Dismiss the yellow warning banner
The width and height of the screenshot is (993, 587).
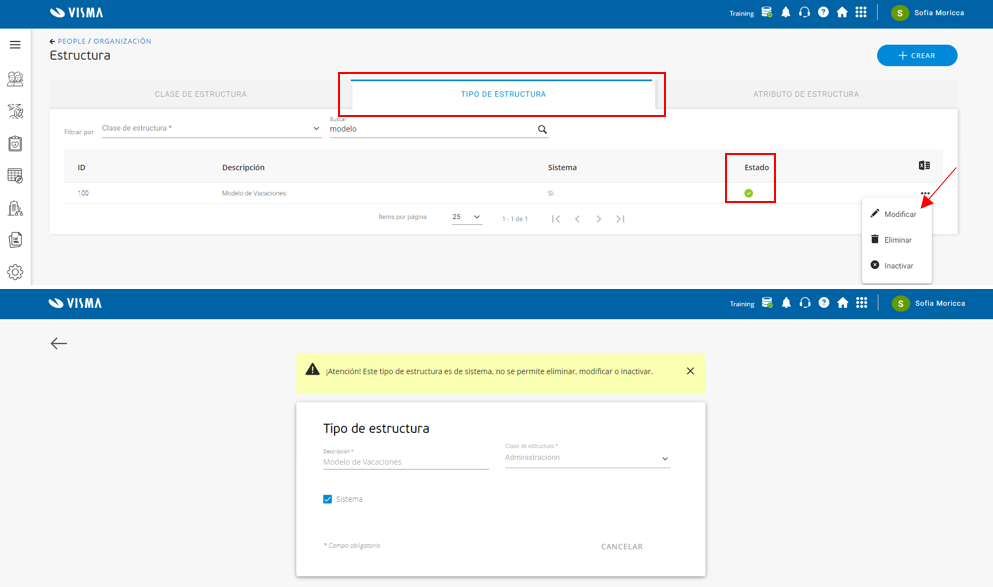(690, 371)
